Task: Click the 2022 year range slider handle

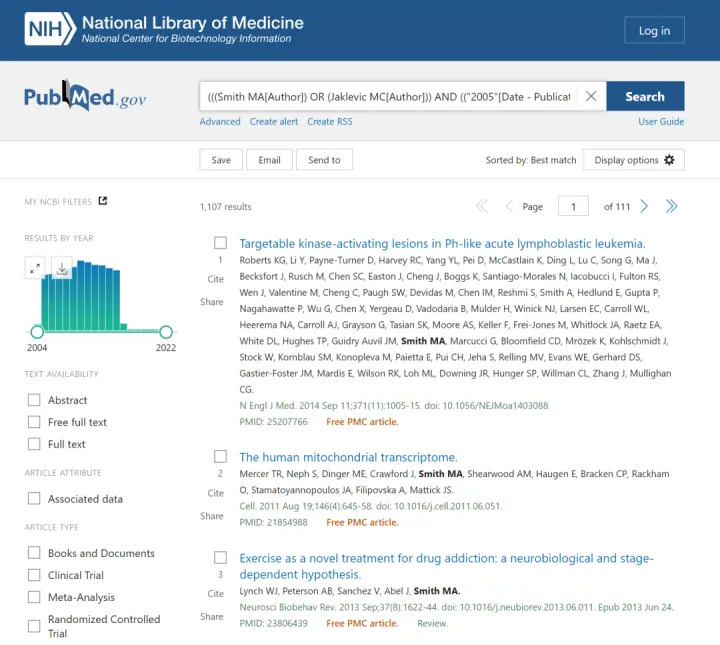Action: click(x=166, y=331)
